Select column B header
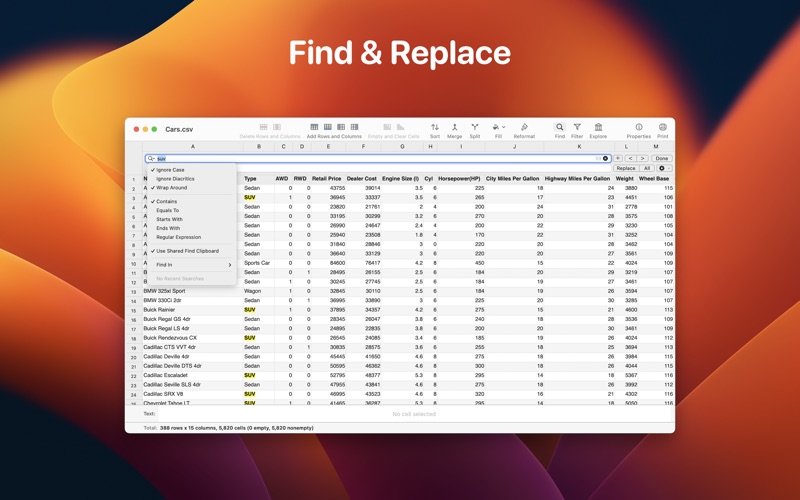Screen dimensions: 800x500 [x=259, y=146]
